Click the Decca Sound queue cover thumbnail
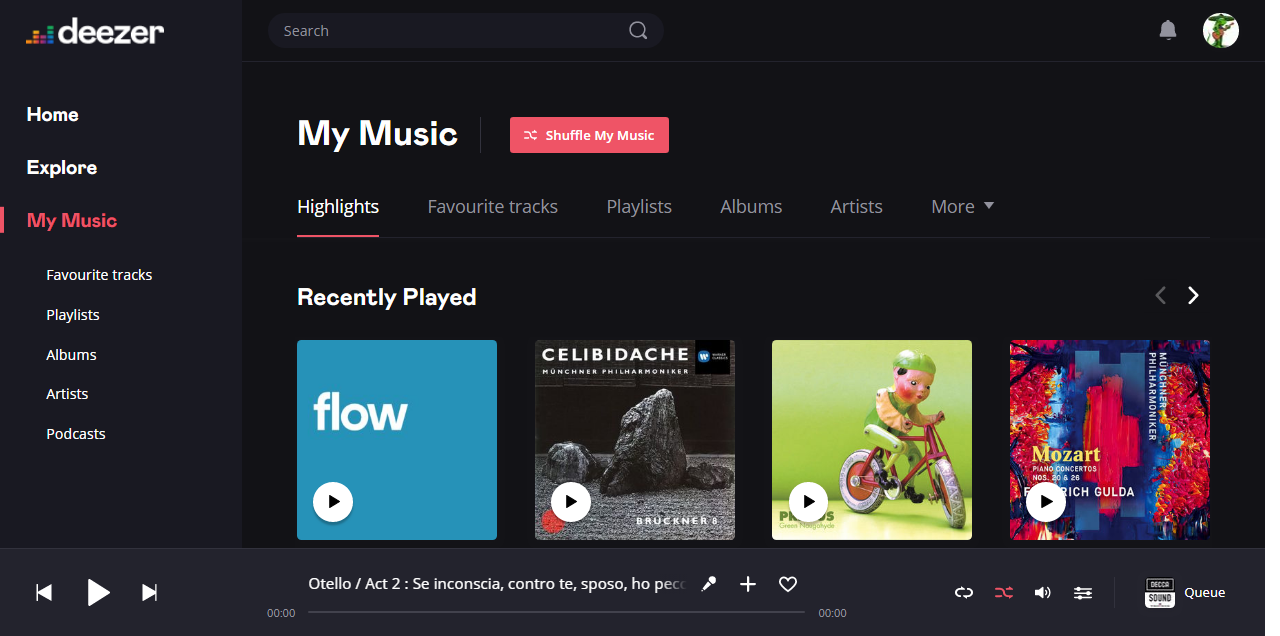This screenshot has width=1280, height=636. (x=1159, y=593)
